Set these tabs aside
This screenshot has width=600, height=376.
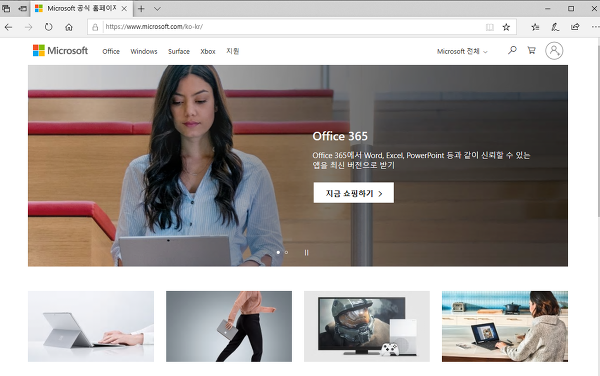pos(23,8)
